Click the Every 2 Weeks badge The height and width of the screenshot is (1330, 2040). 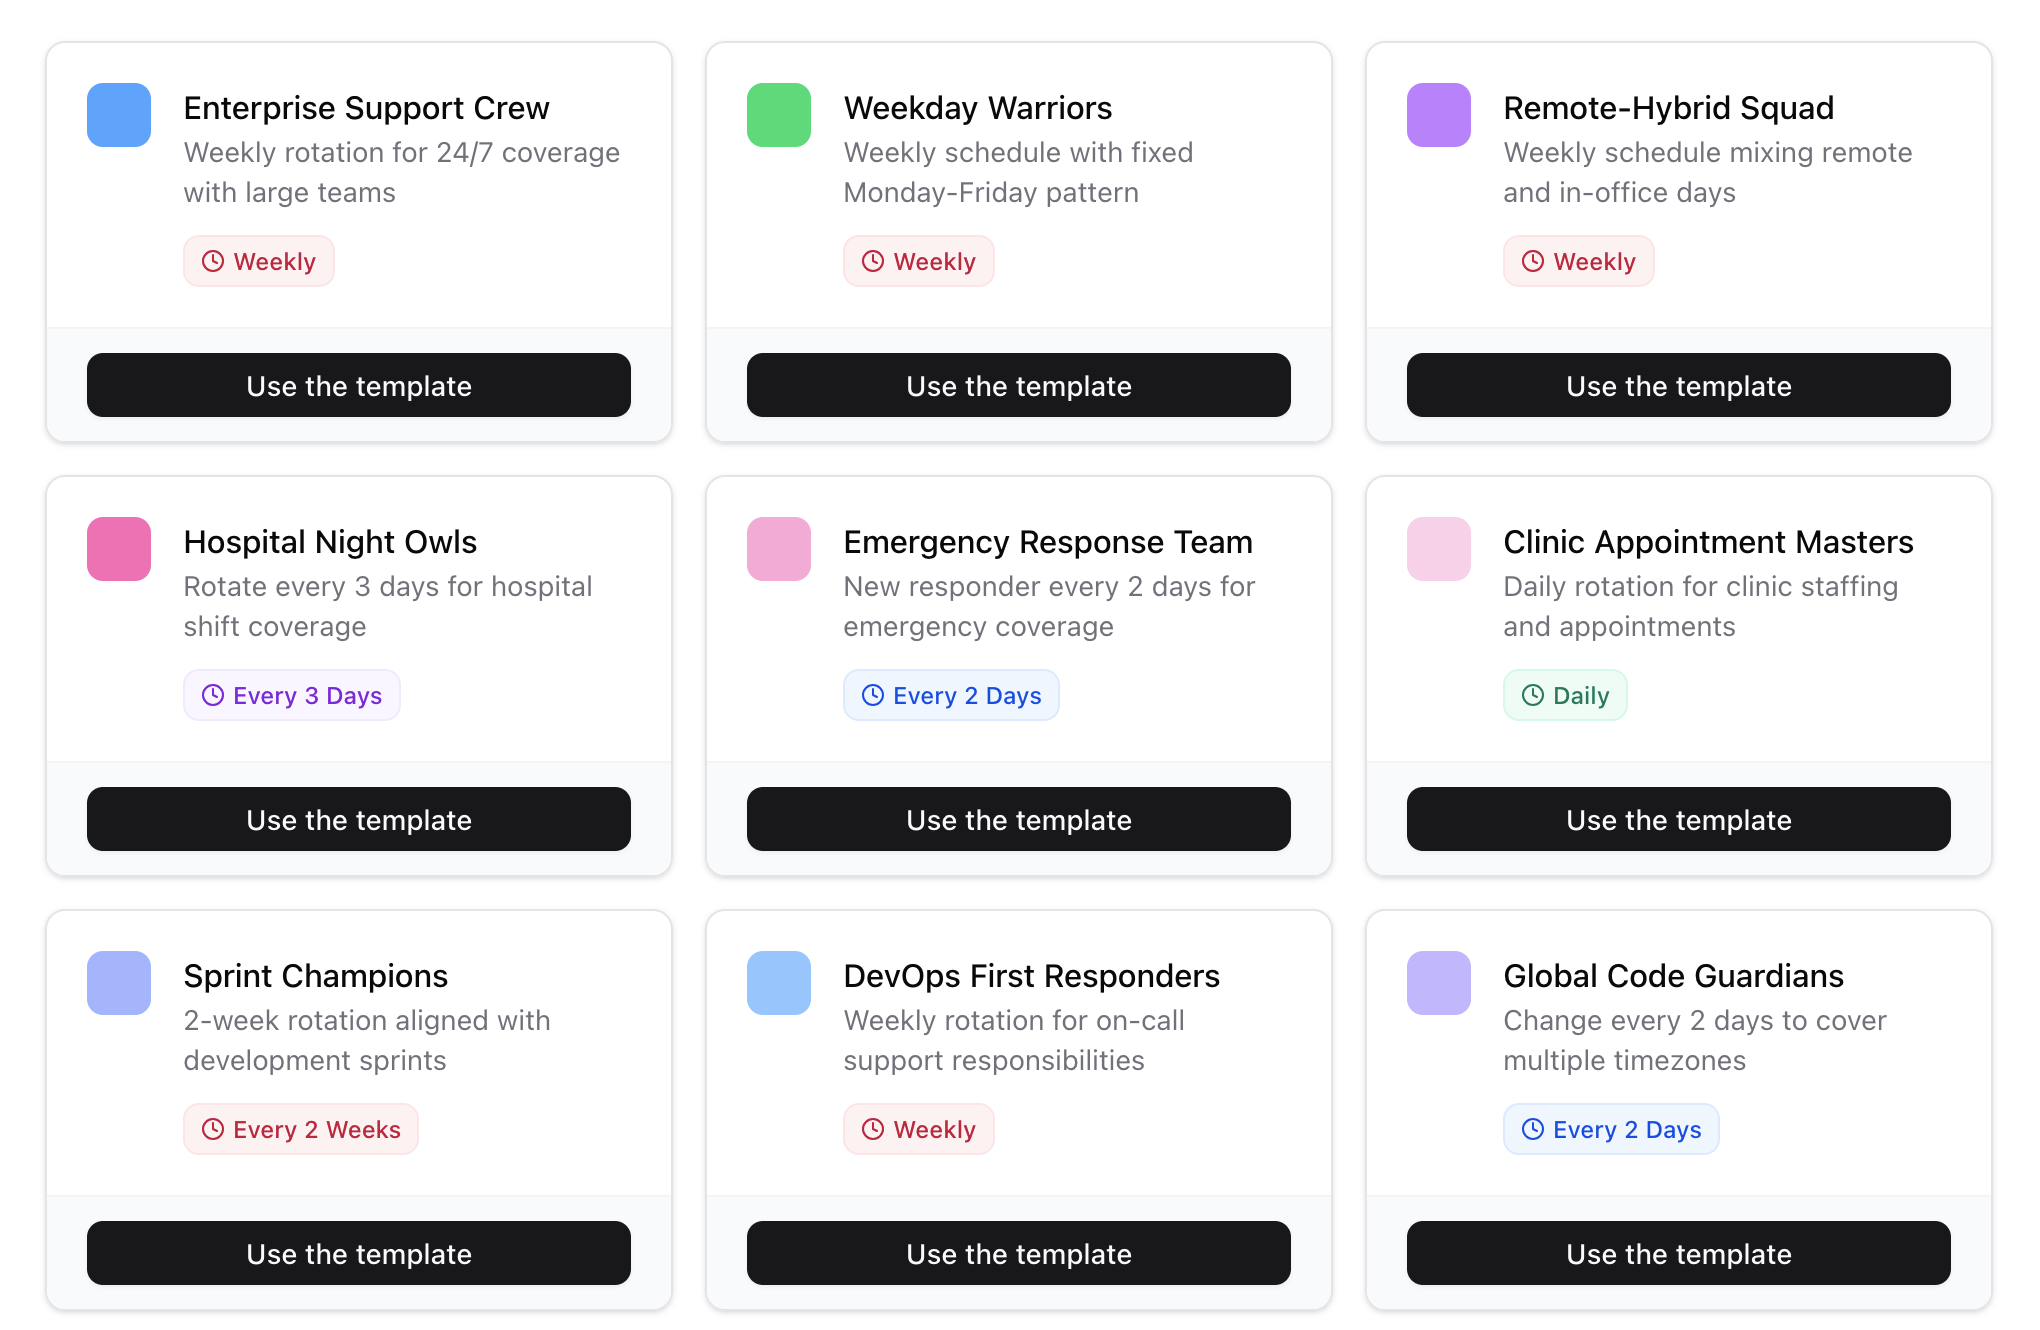pos(301,1129)
